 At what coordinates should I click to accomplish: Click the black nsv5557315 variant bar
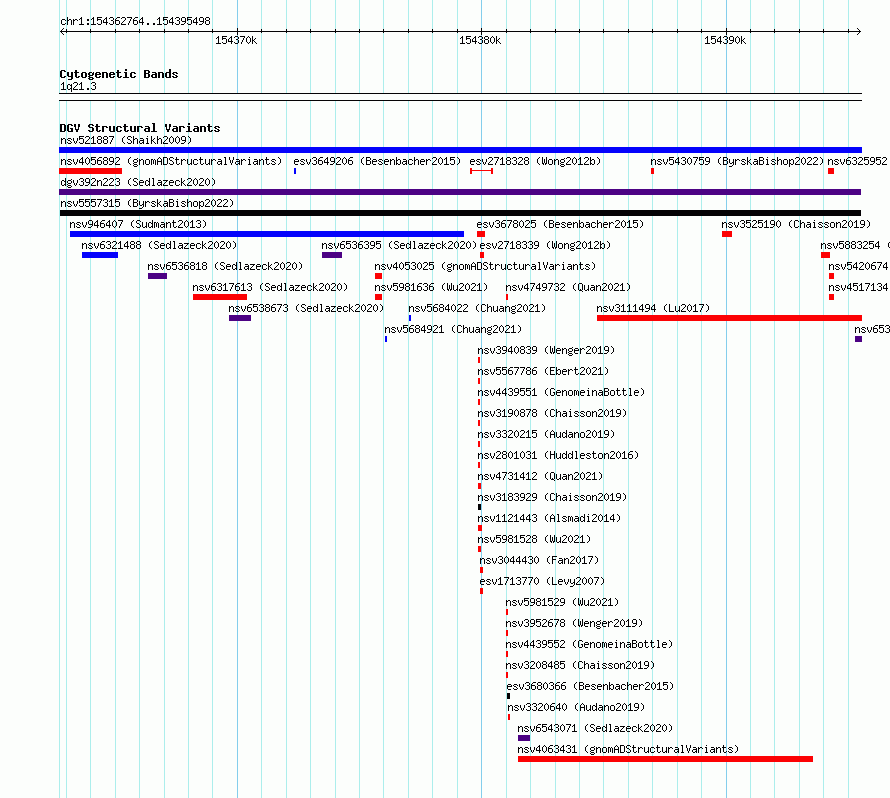(x=460, y=213)
